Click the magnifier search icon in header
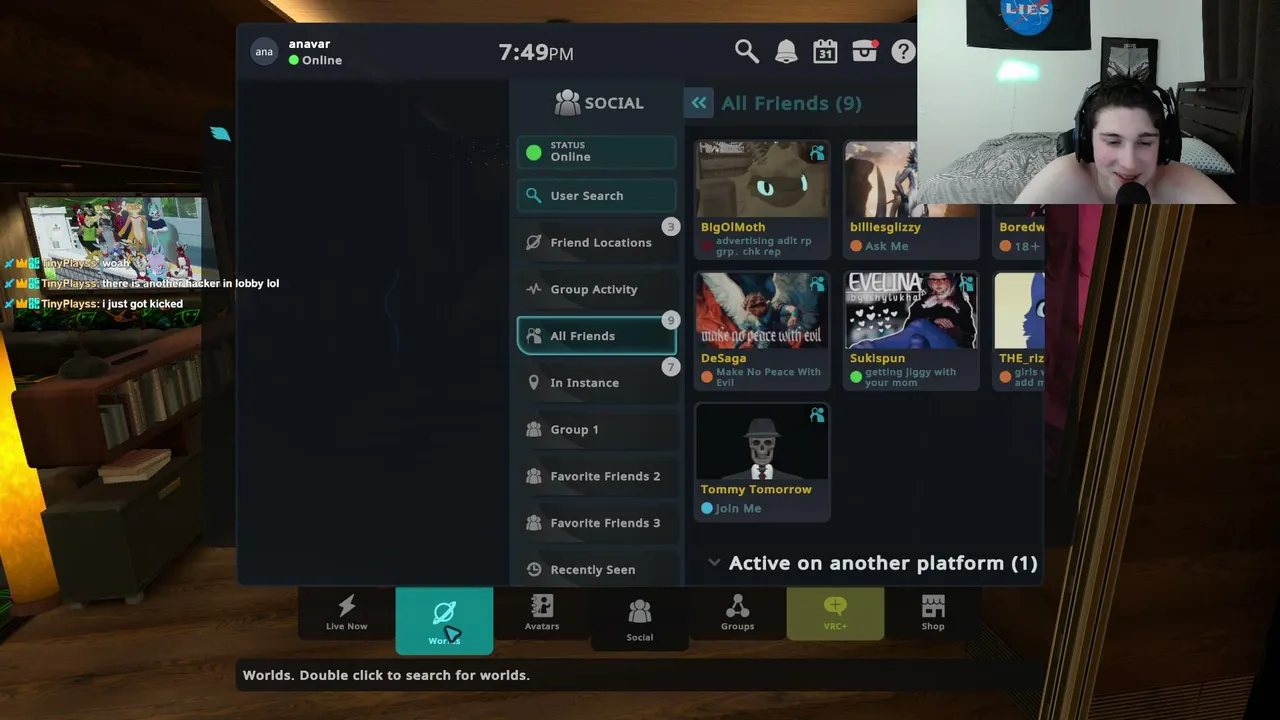 click(x=747, y=51)
